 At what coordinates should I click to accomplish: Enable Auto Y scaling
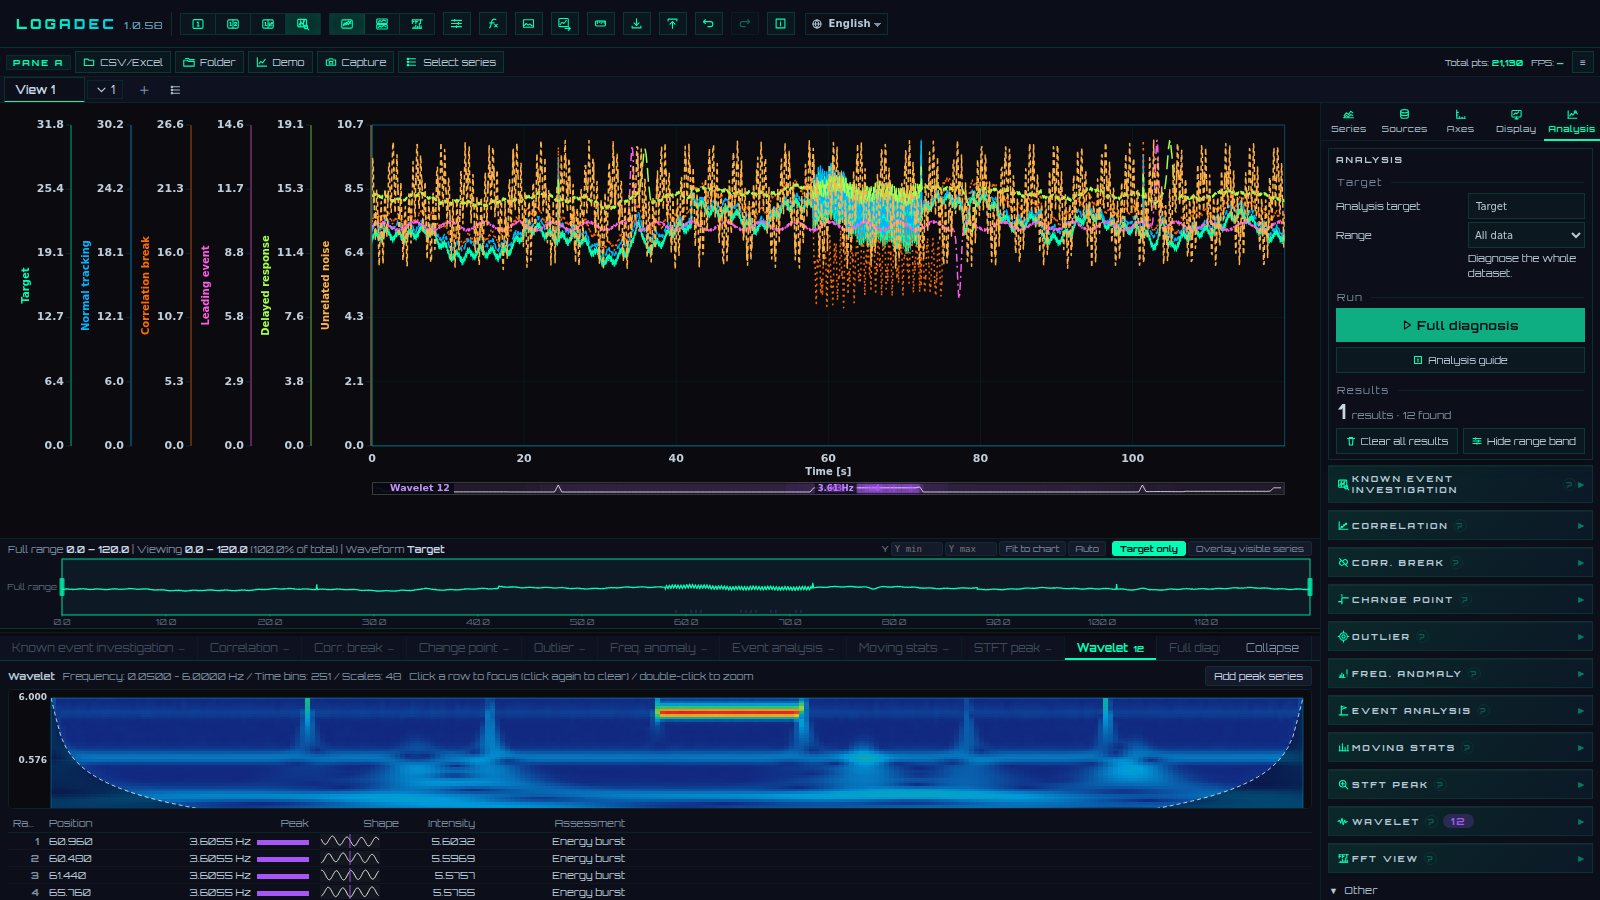(1087, 549)
